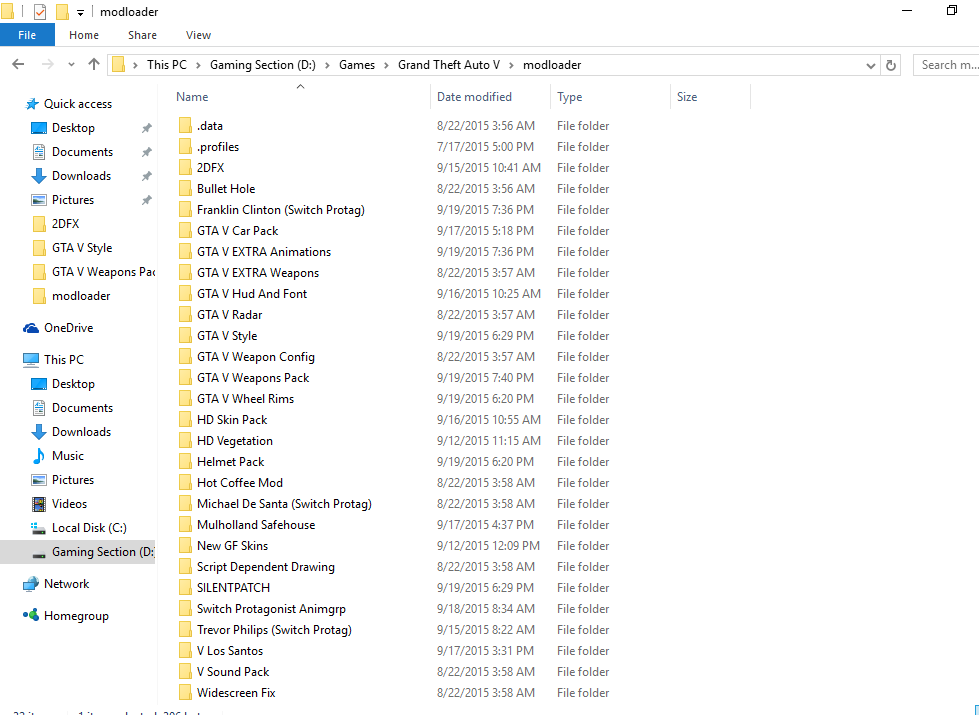The image size is (979, 715).
Task: Click New folder icon in title bar
Action: (62, 11)
